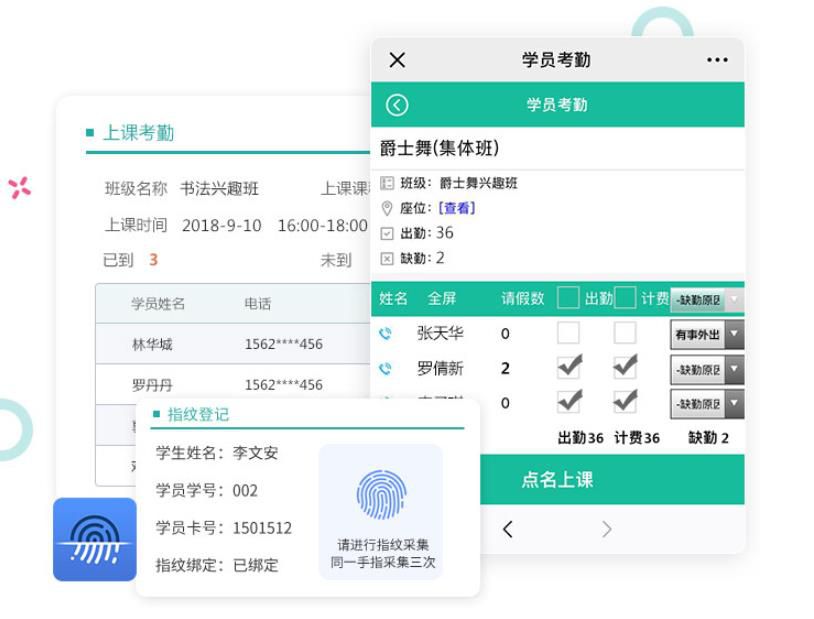The width and height of the screenshot is (814, 619).
Task: Click 请假数 column header
Action: 523,299
